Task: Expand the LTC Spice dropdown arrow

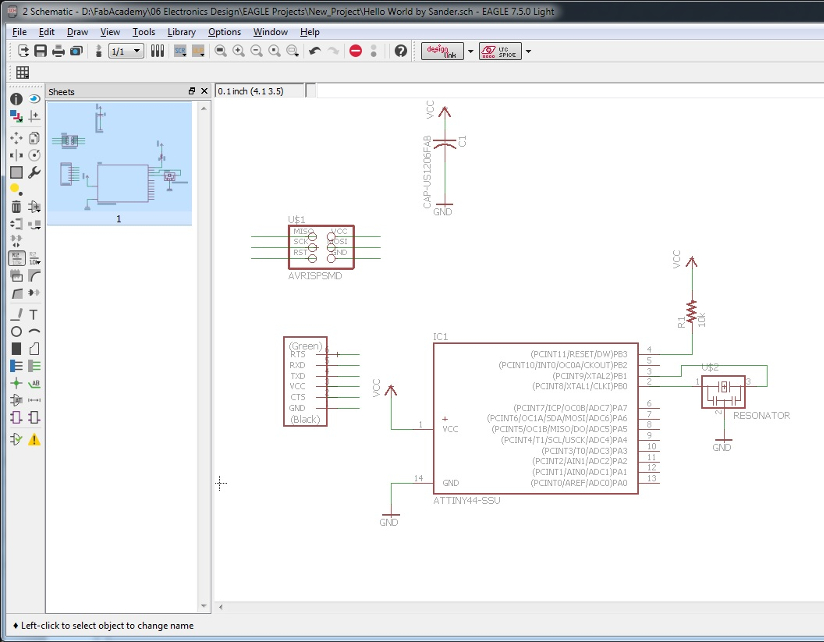Action: tap(528, 51)
